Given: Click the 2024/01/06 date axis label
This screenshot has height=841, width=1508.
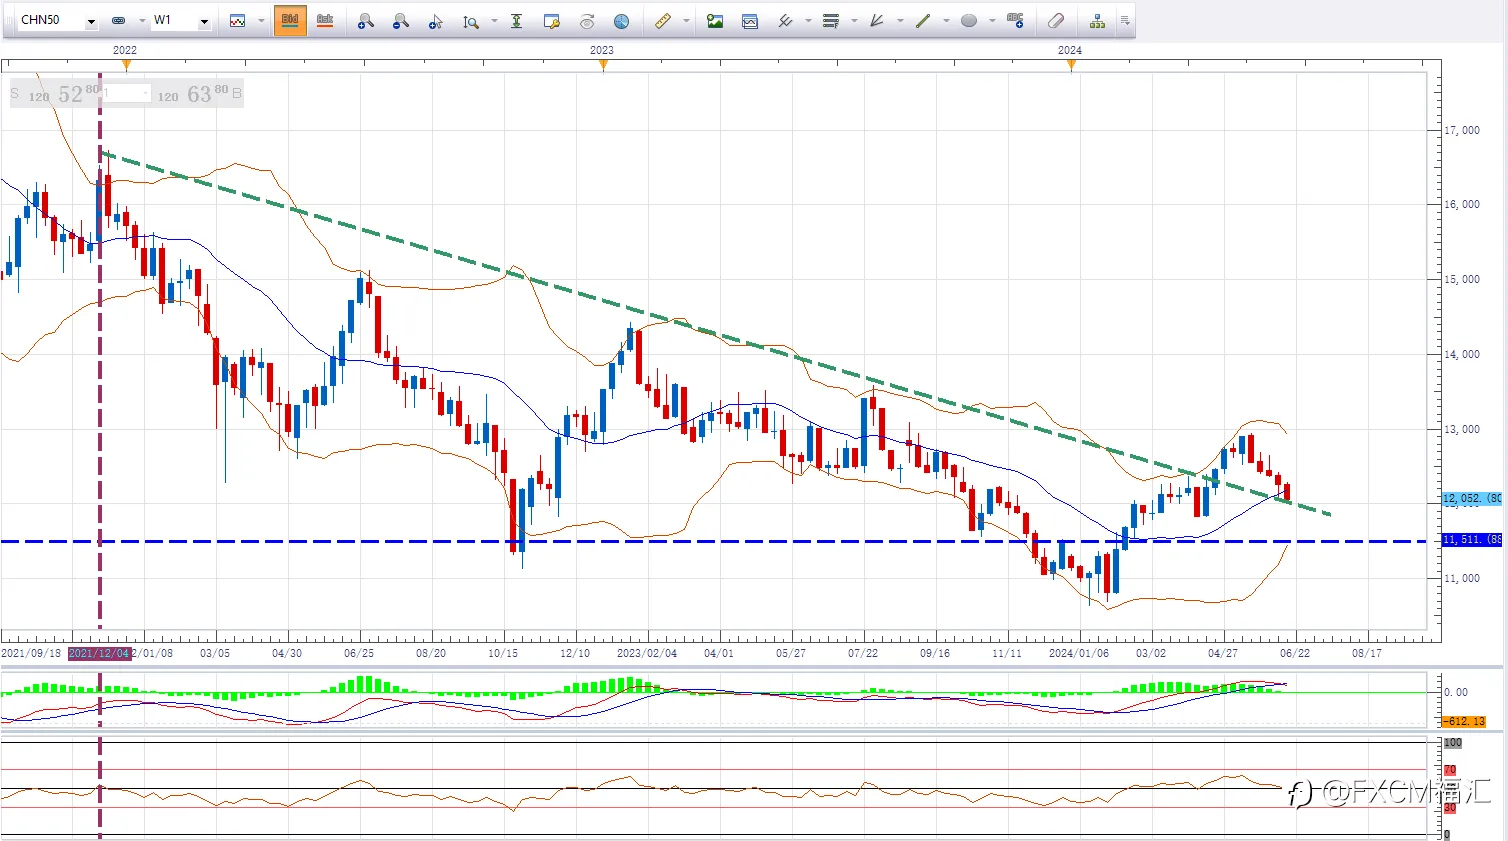Looking at the screenshot, I should tap(1079, 653).
